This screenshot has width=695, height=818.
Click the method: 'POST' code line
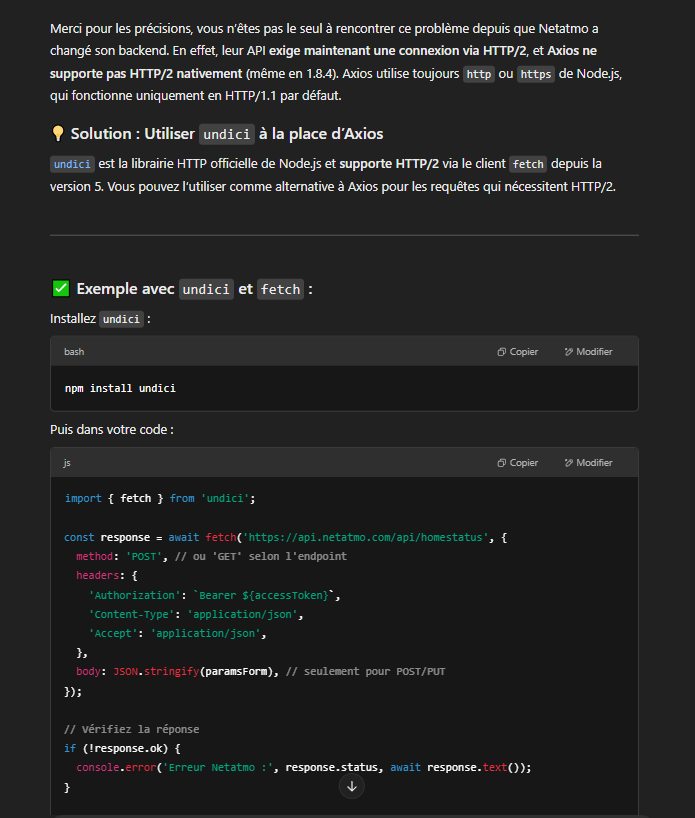coord(211,557)
